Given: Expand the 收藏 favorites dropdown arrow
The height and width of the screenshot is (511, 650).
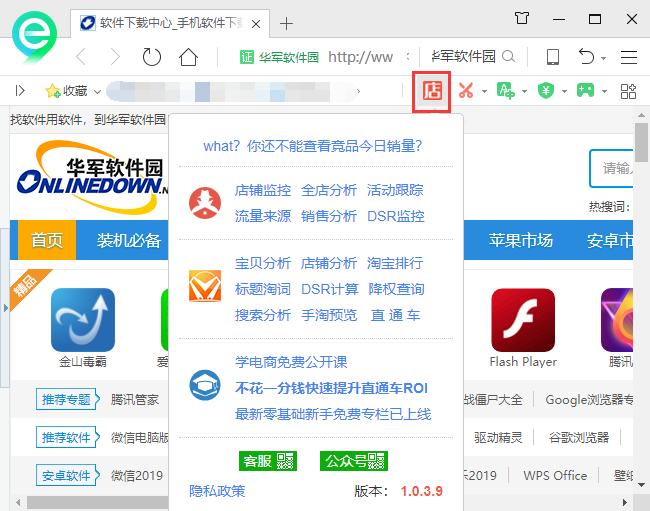Looking at the screenshot, I should pos(98,91).
